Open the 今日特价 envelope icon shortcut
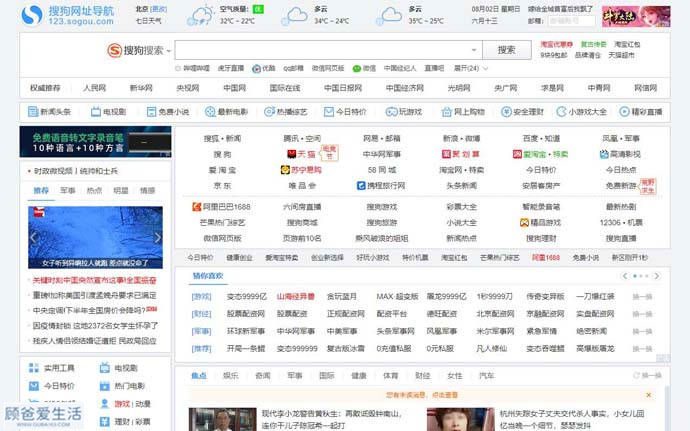 pos(329,112)
